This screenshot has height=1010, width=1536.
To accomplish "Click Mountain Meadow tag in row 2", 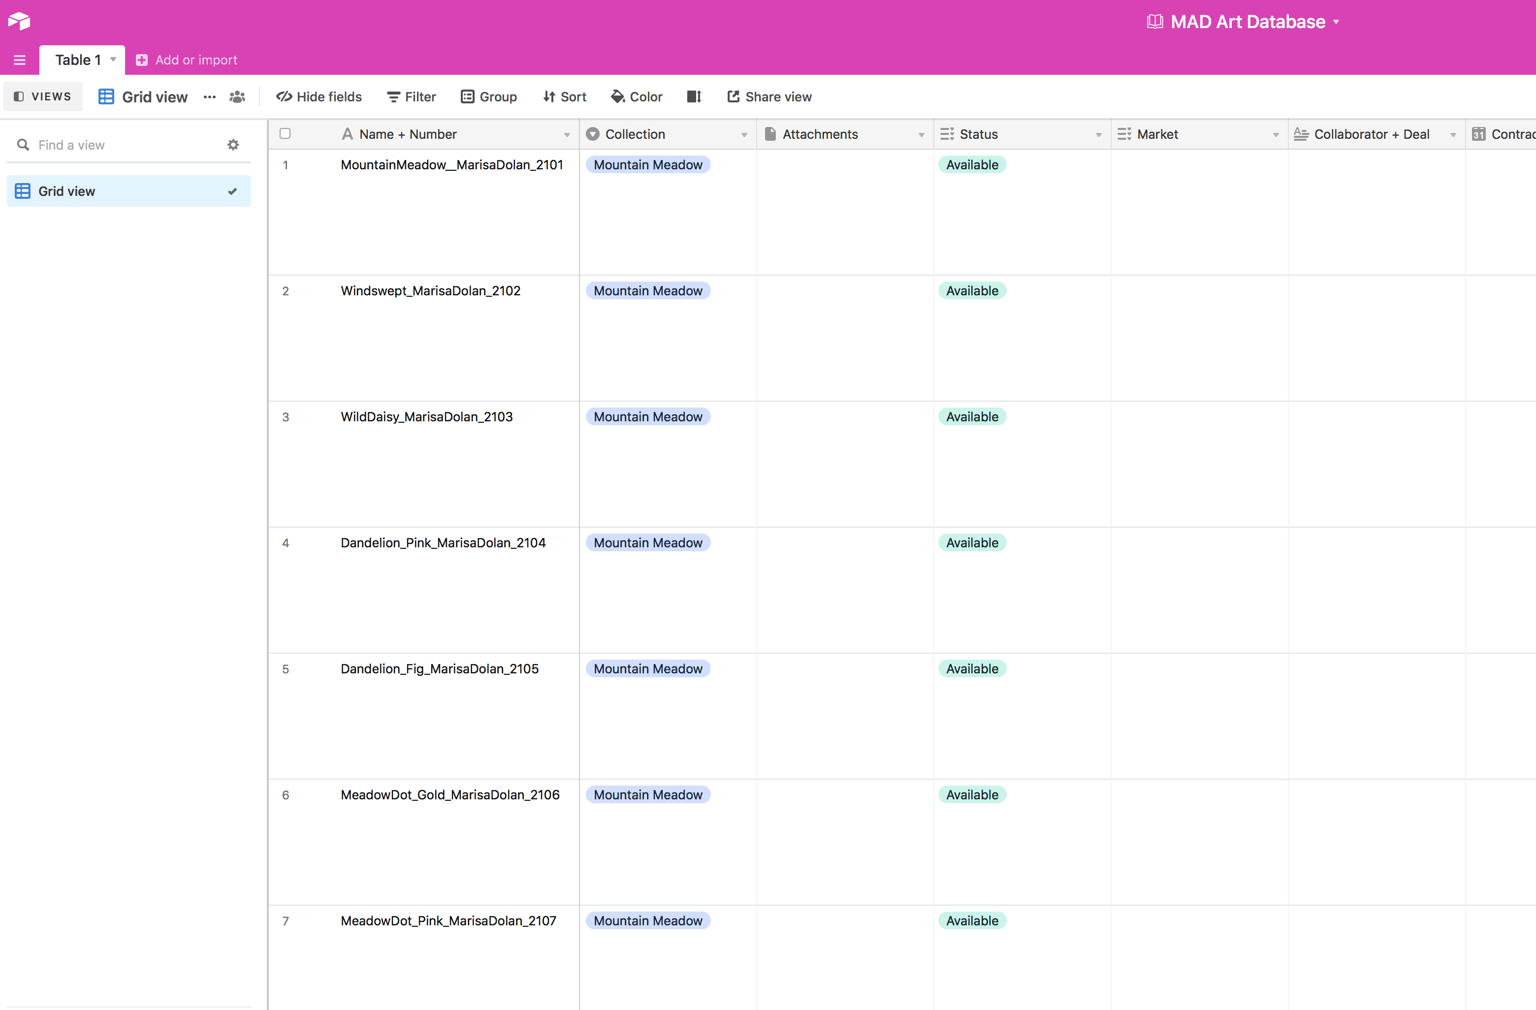I will (x=648, y=291).
